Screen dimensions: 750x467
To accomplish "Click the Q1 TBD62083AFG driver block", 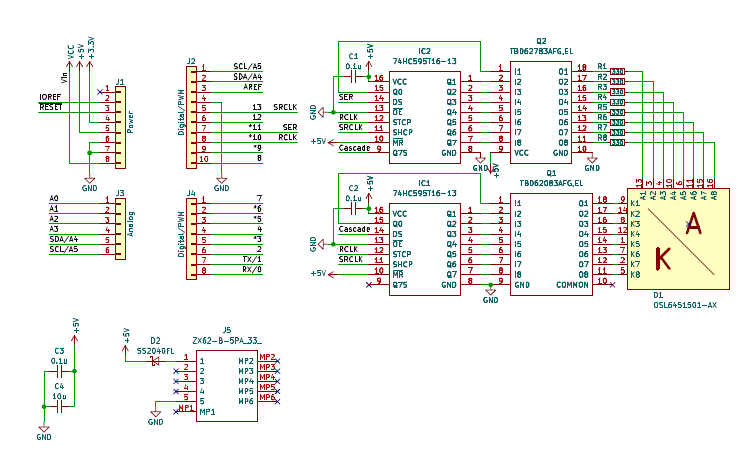I will pos(550,244).
